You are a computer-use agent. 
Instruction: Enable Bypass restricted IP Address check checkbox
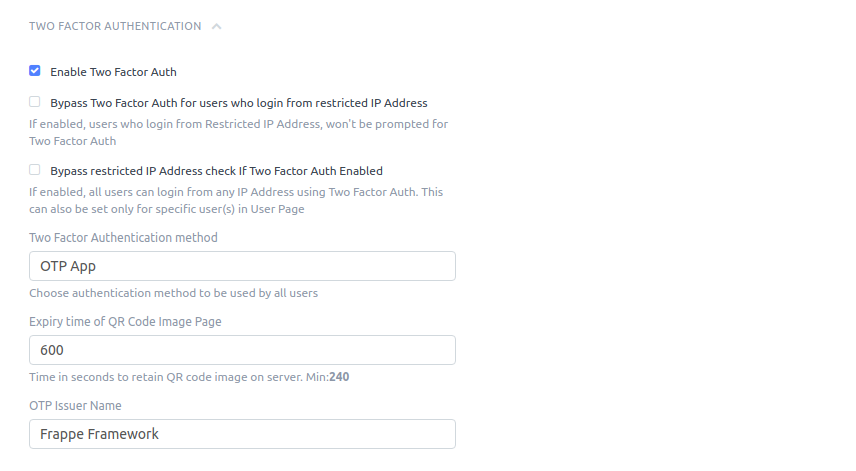pos(35,170)
